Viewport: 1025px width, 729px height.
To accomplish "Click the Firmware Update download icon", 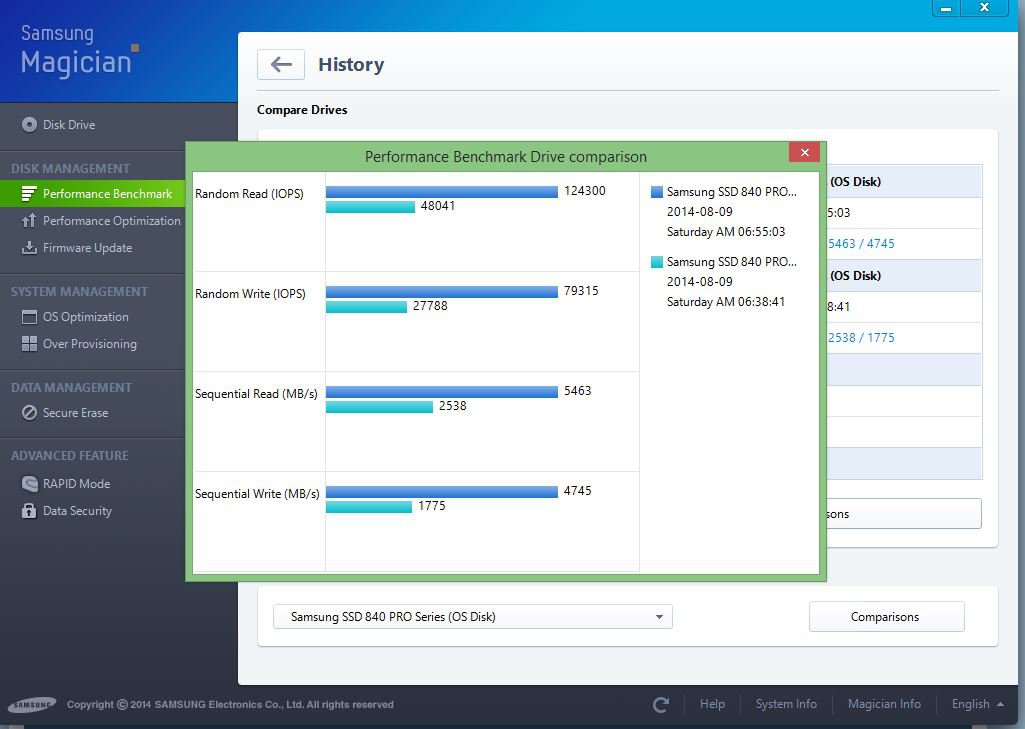I will pos(29,247).
